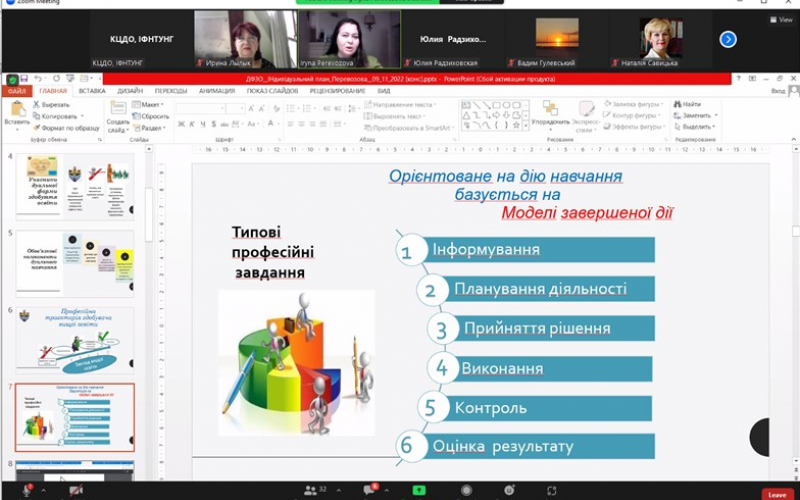Click the Вход sign-in link
800x500 pixels.
(x=778, y=91)
